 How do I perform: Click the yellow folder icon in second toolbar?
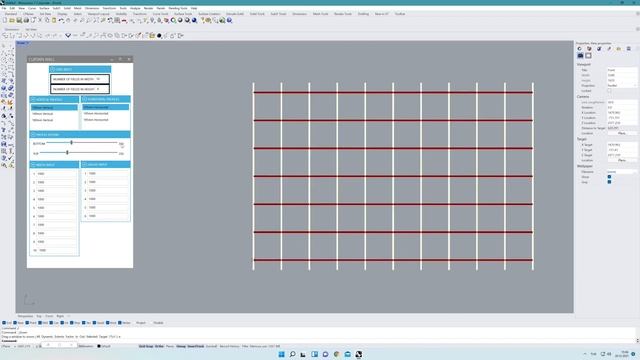tap(152, 36)
